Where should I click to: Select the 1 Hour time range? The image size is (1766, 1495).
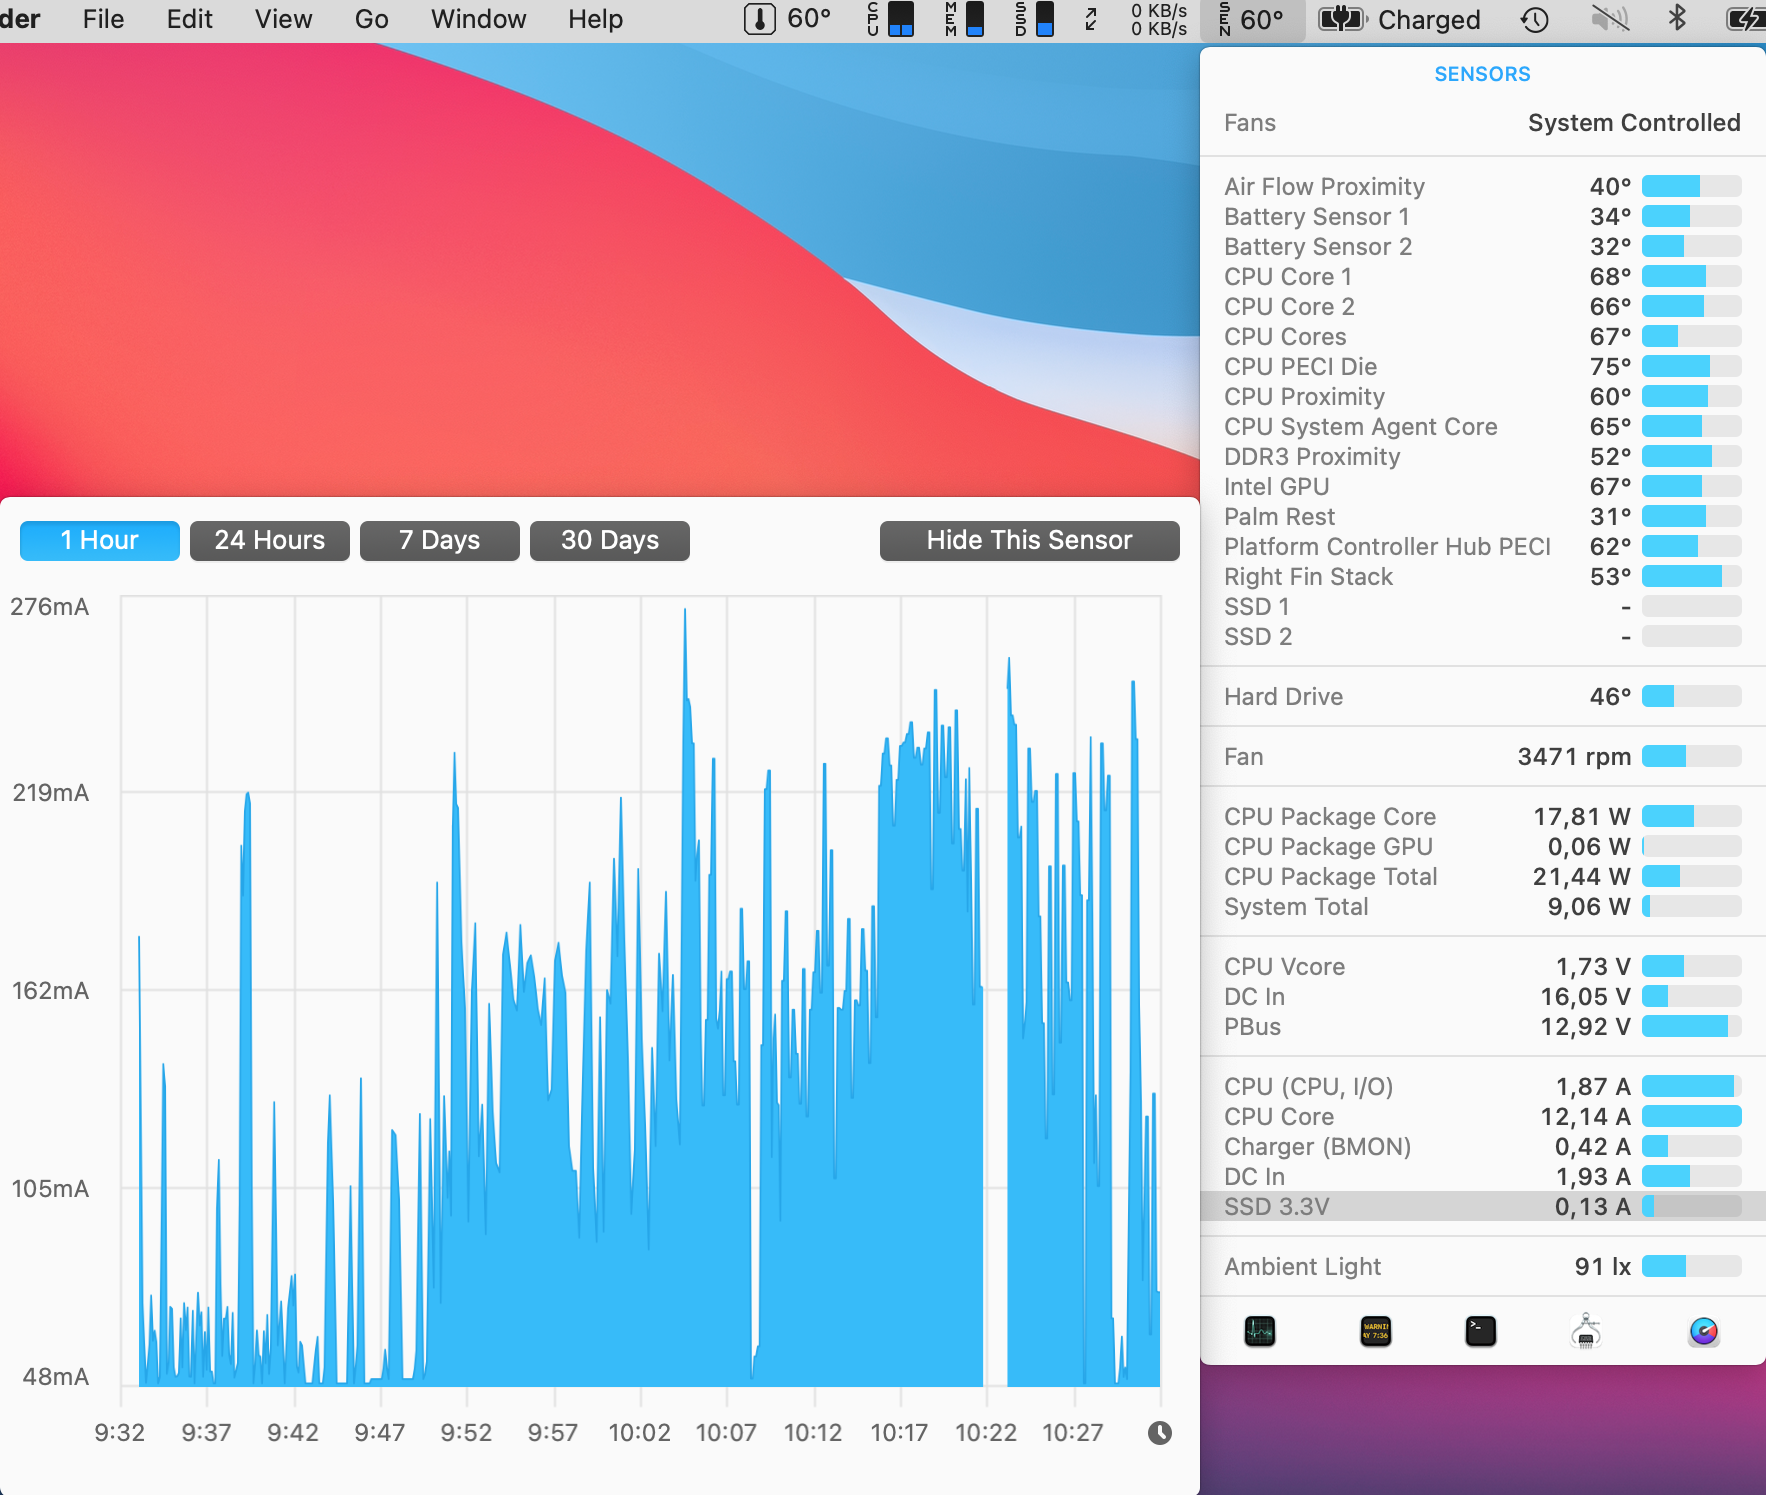pyautogui.click(x=100, y=541)
